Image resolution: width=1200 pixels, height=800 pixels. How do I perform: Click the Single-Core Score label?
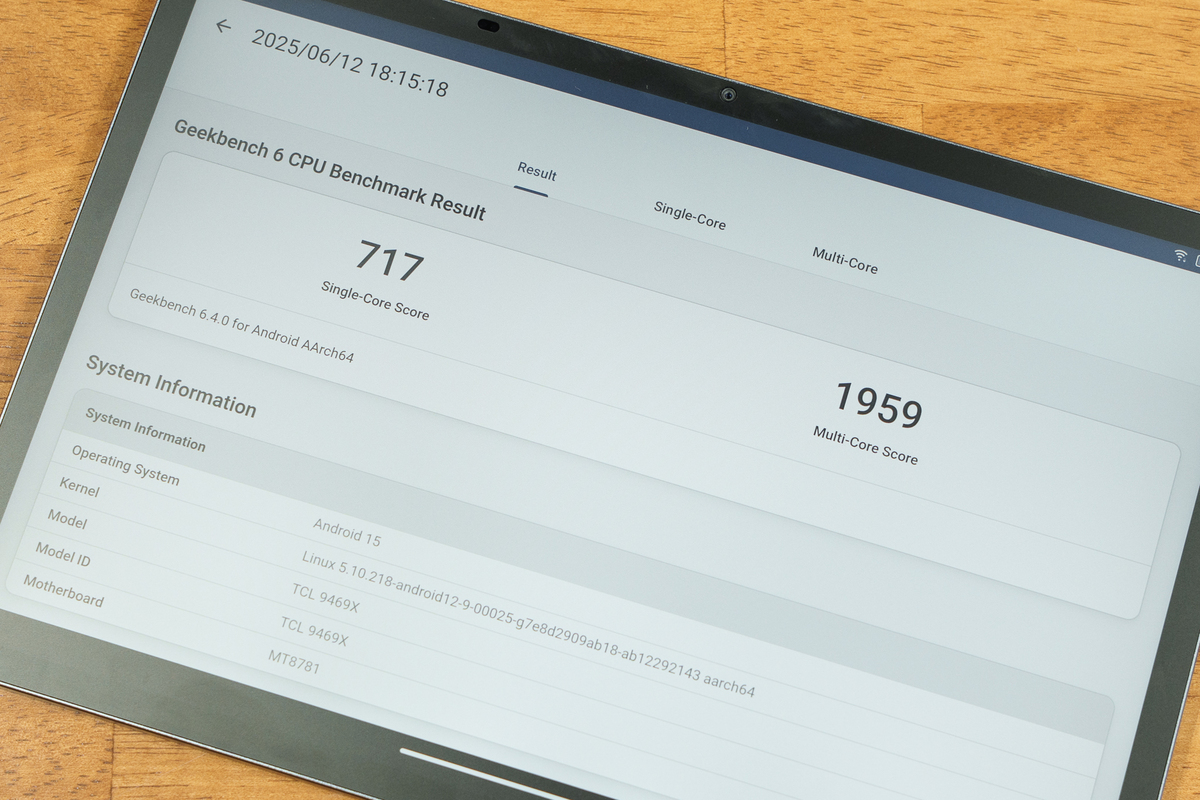pyautogui.click(x=375, y=300)
